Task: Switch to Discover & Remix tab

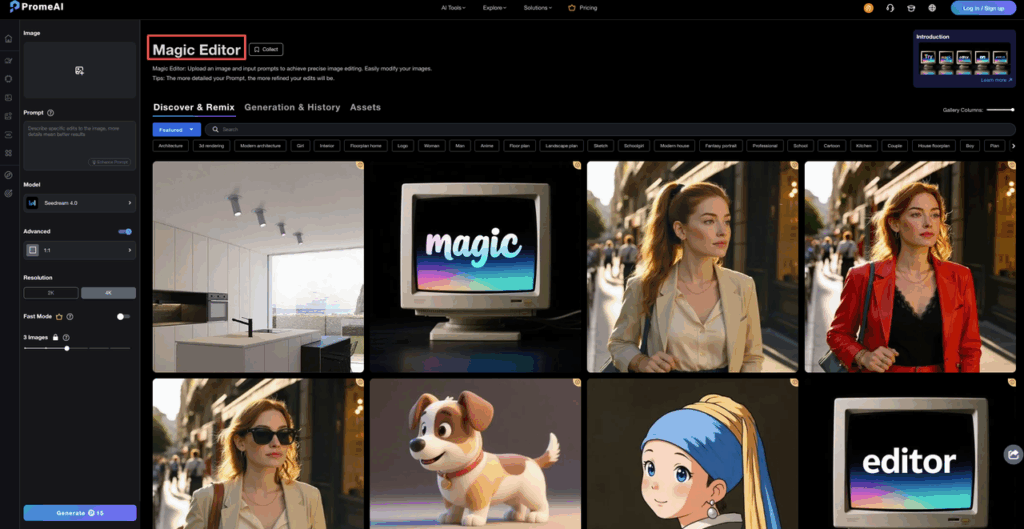Action: [194, 107]
